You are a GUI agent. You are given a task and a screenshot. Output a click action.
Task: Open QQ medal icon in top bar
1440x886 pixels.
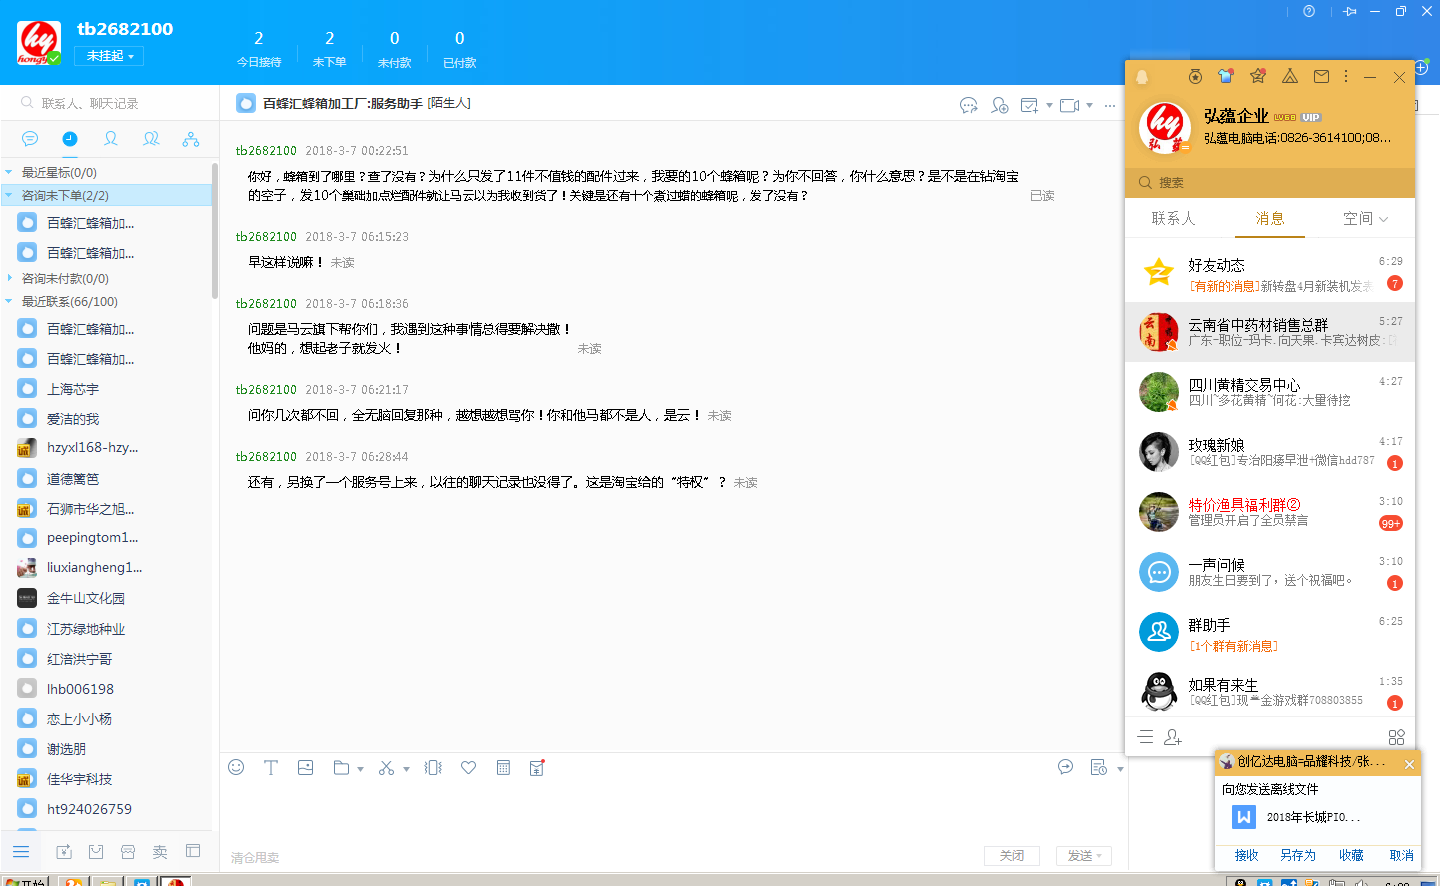[1195, 76]
